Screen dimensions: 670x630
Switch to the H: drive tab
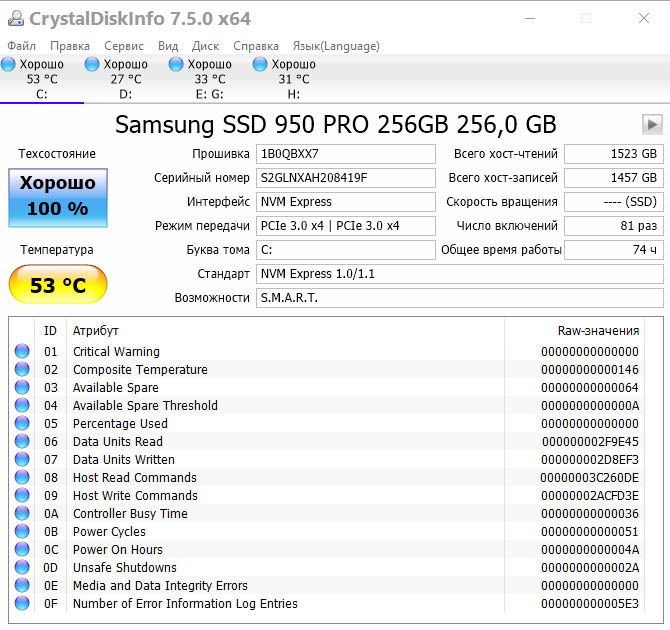click(294, 79)
